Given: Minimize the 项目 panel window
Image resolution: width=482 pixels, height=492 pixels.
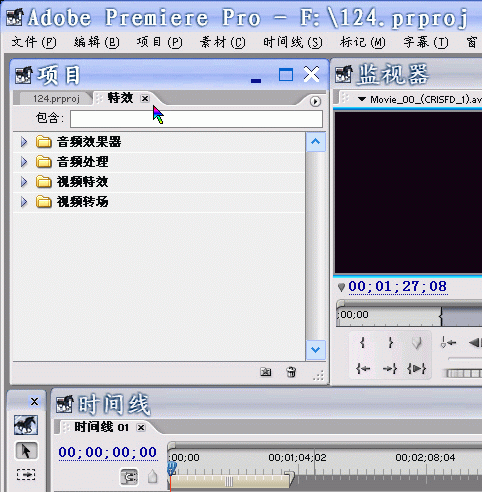Looking at the screenshot, I should (x=256, y=80).
